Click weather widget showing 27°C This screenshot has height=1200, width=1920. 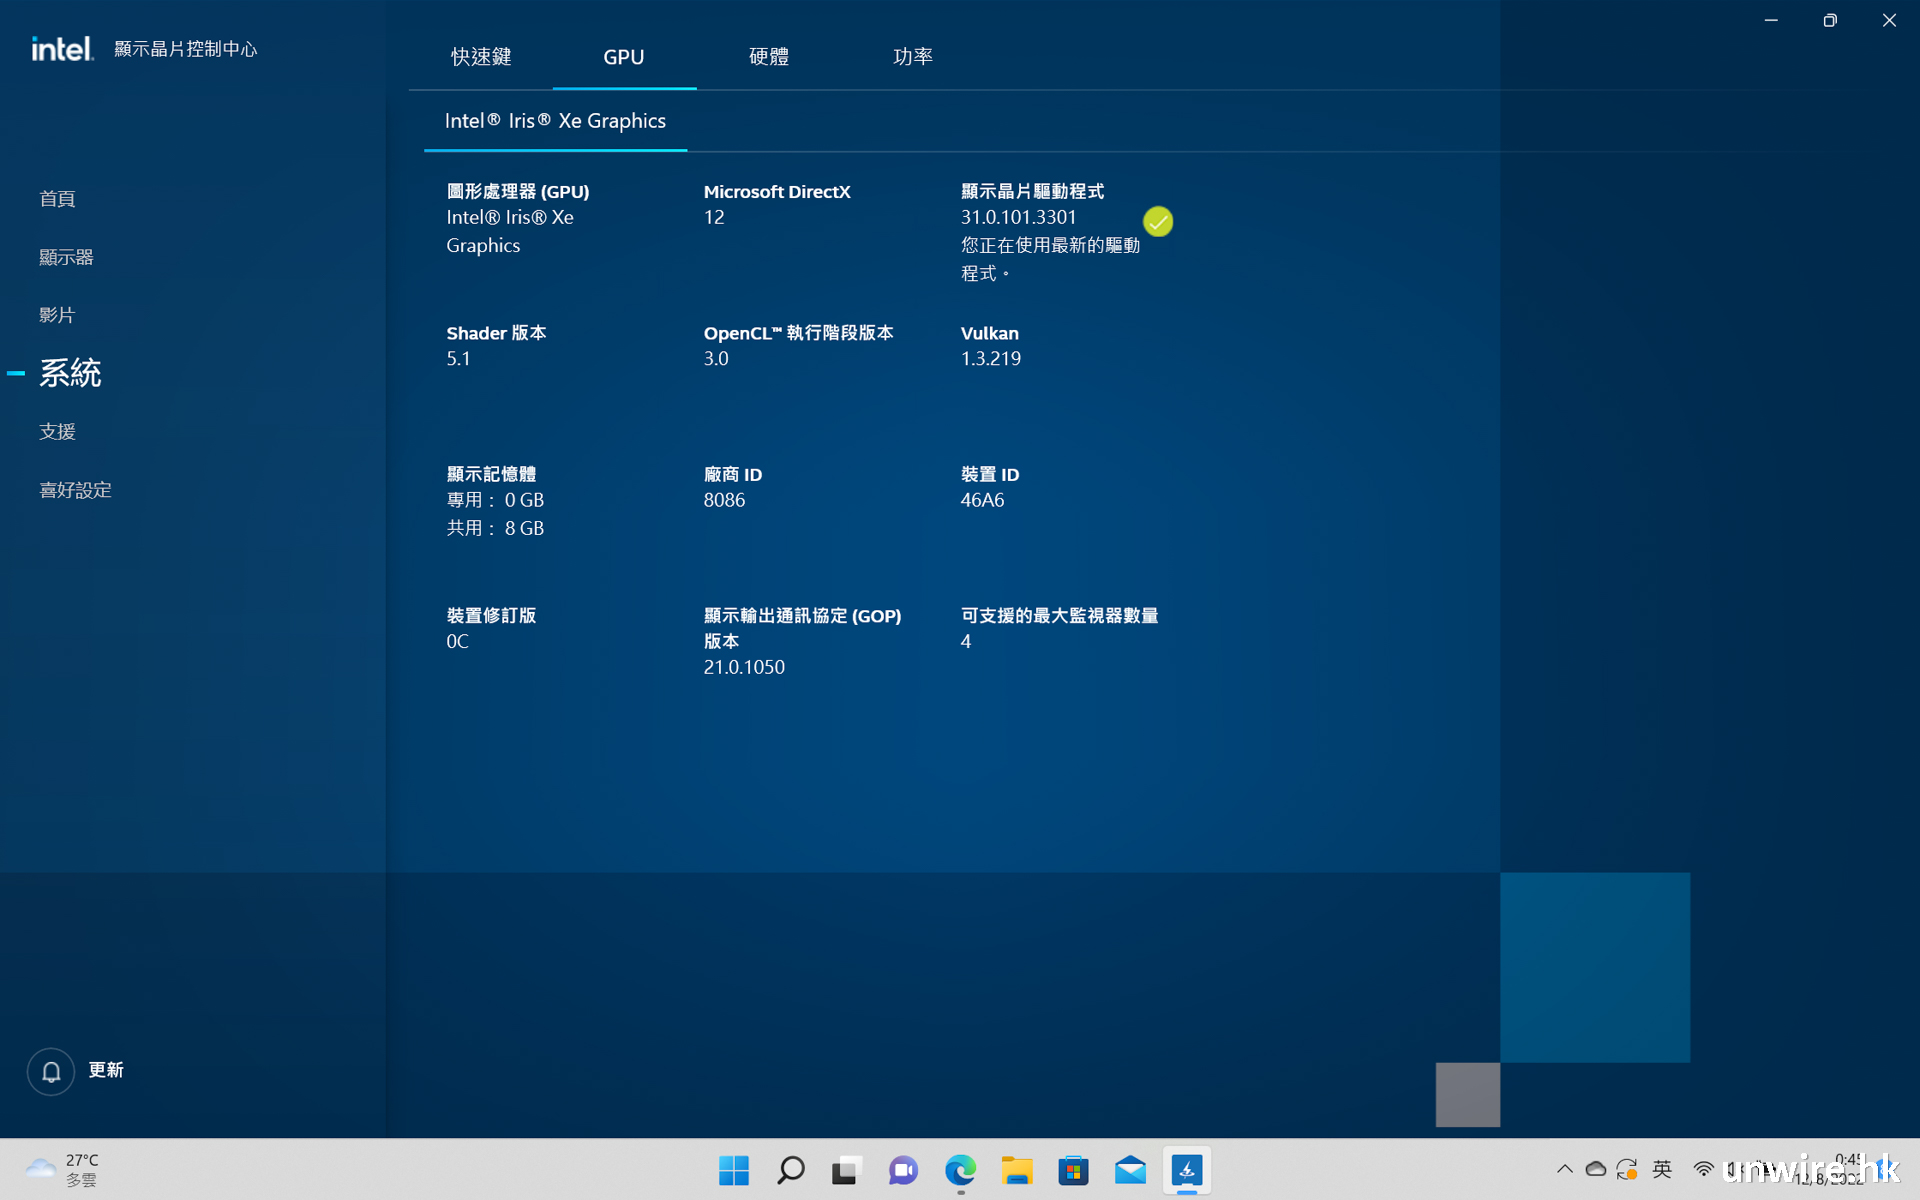click(62, 1169)
